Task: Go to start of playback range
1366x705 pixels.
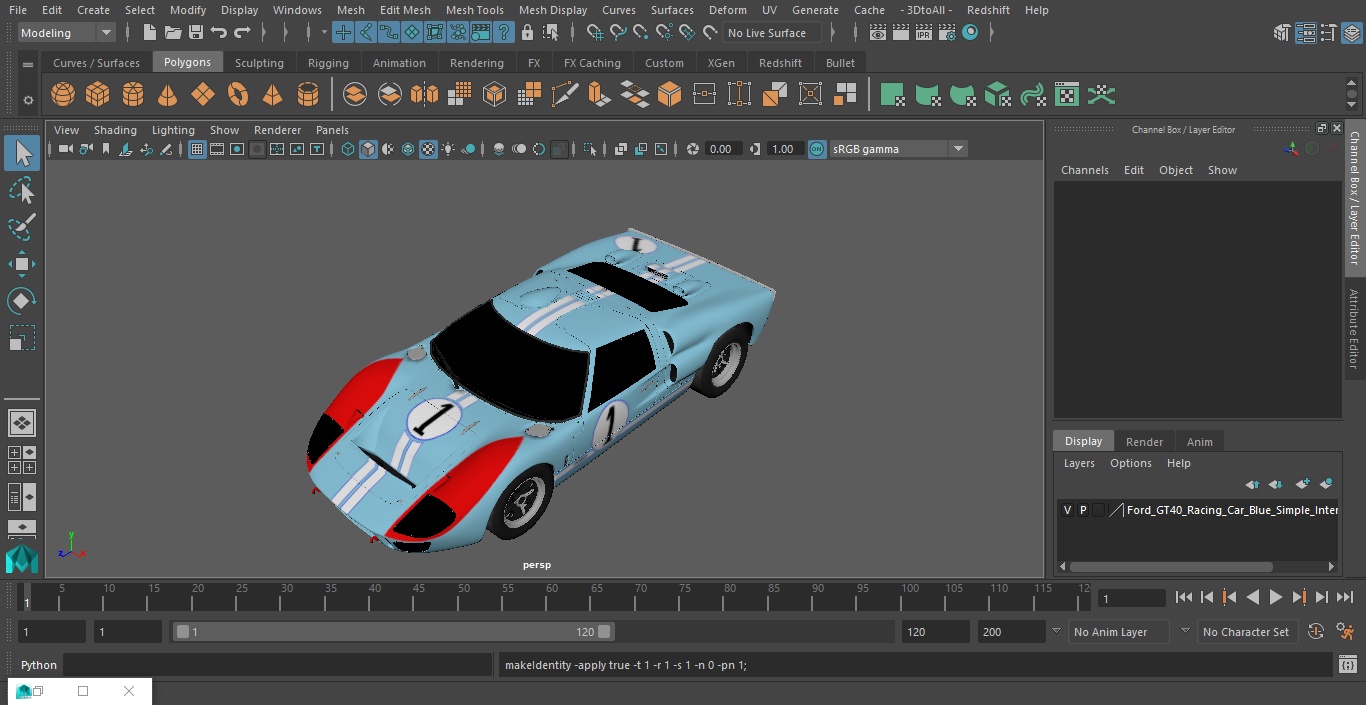Action: (x=1183, y=597)
